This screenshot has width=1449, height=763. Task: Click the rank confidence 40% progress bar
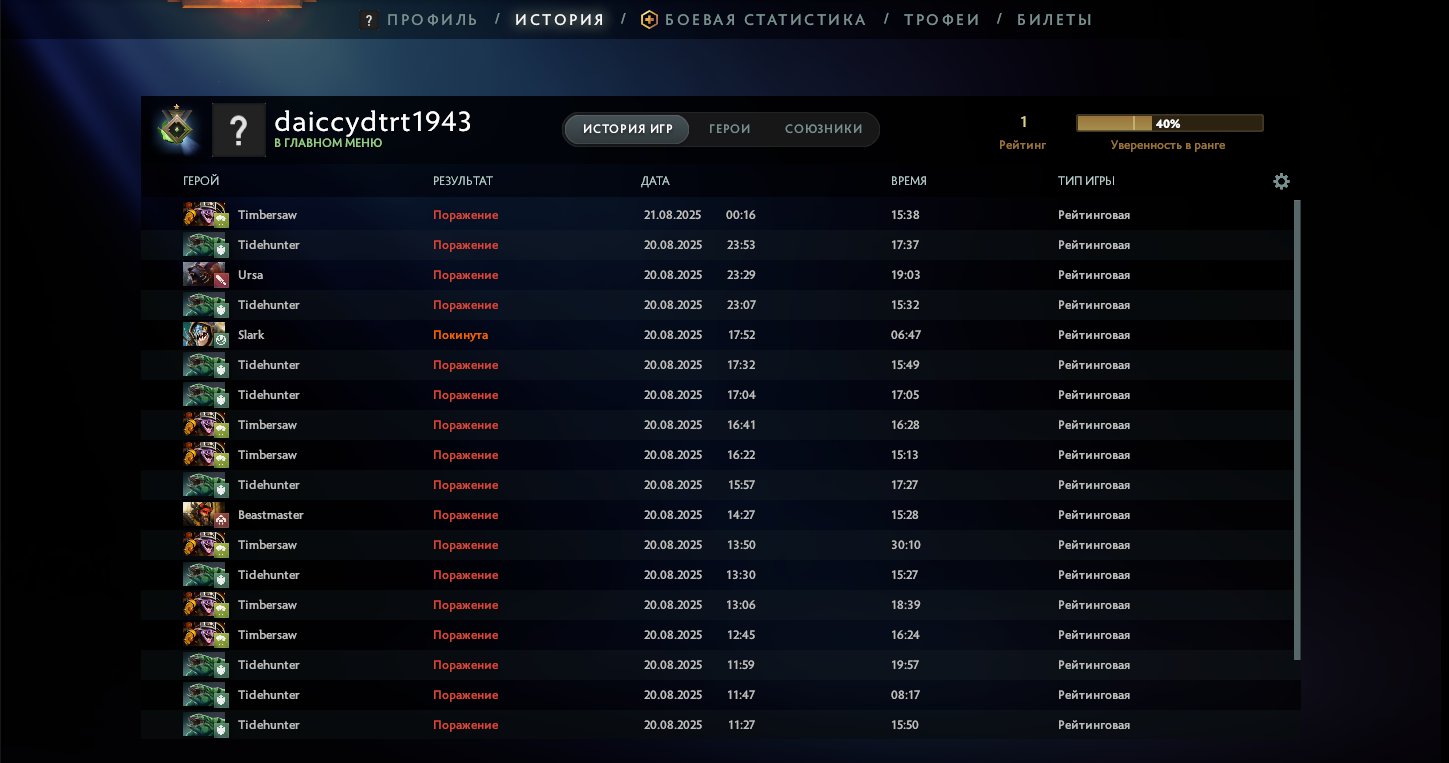[1169, 124]
